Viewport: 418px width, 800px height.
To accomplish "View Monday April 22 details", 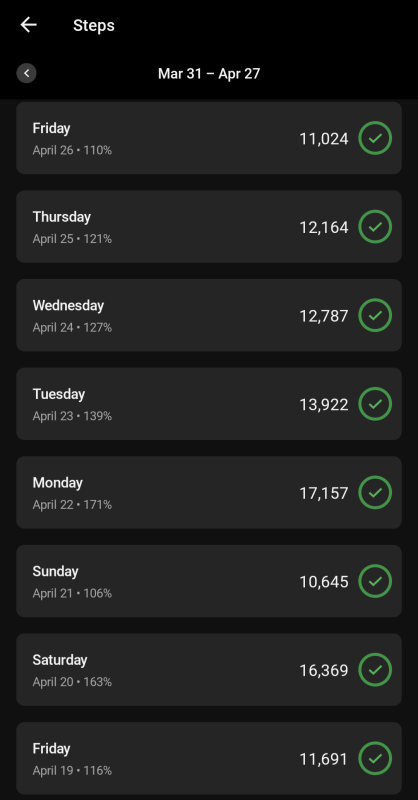I will (209, 492).
